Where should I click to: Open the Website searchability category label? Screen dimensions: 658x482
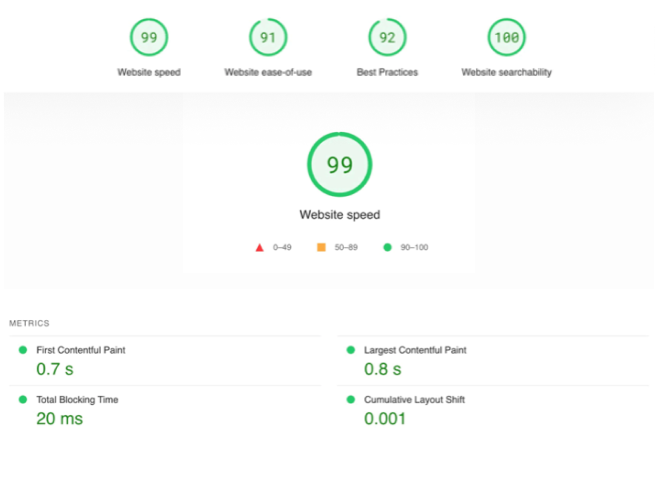point(506,72)
